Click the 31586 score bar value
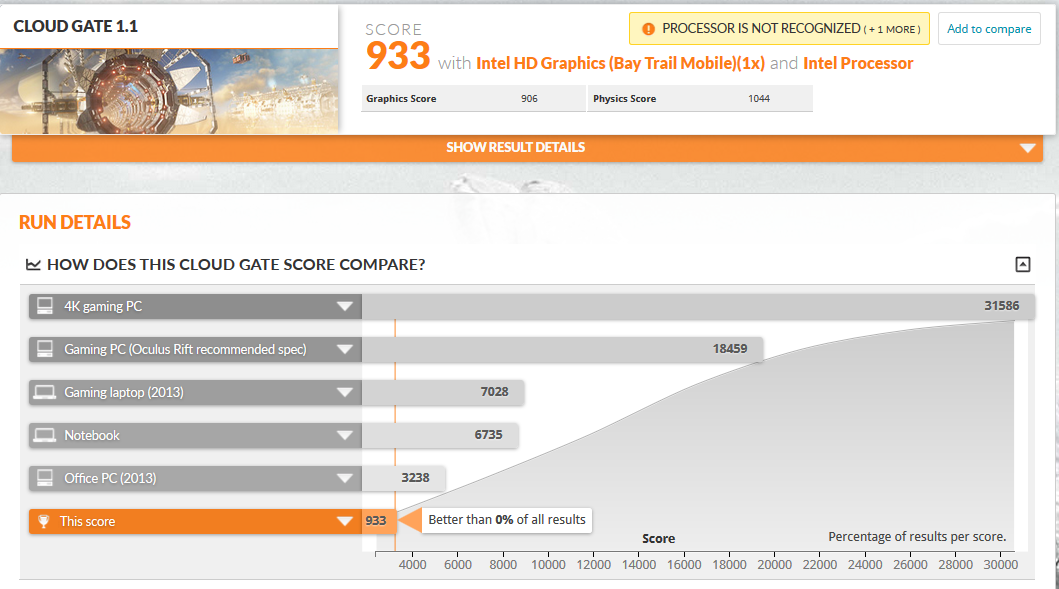 coord(1002,306)
